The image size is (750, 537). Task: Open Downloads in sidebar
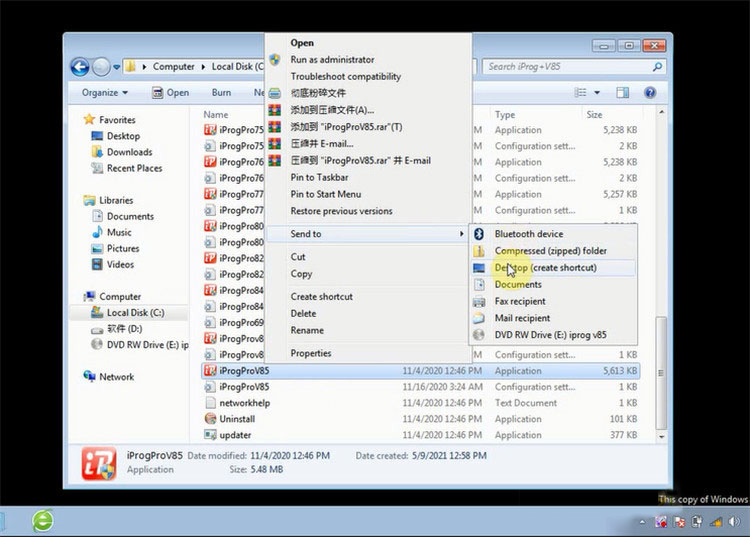click(x=121, y=152)
